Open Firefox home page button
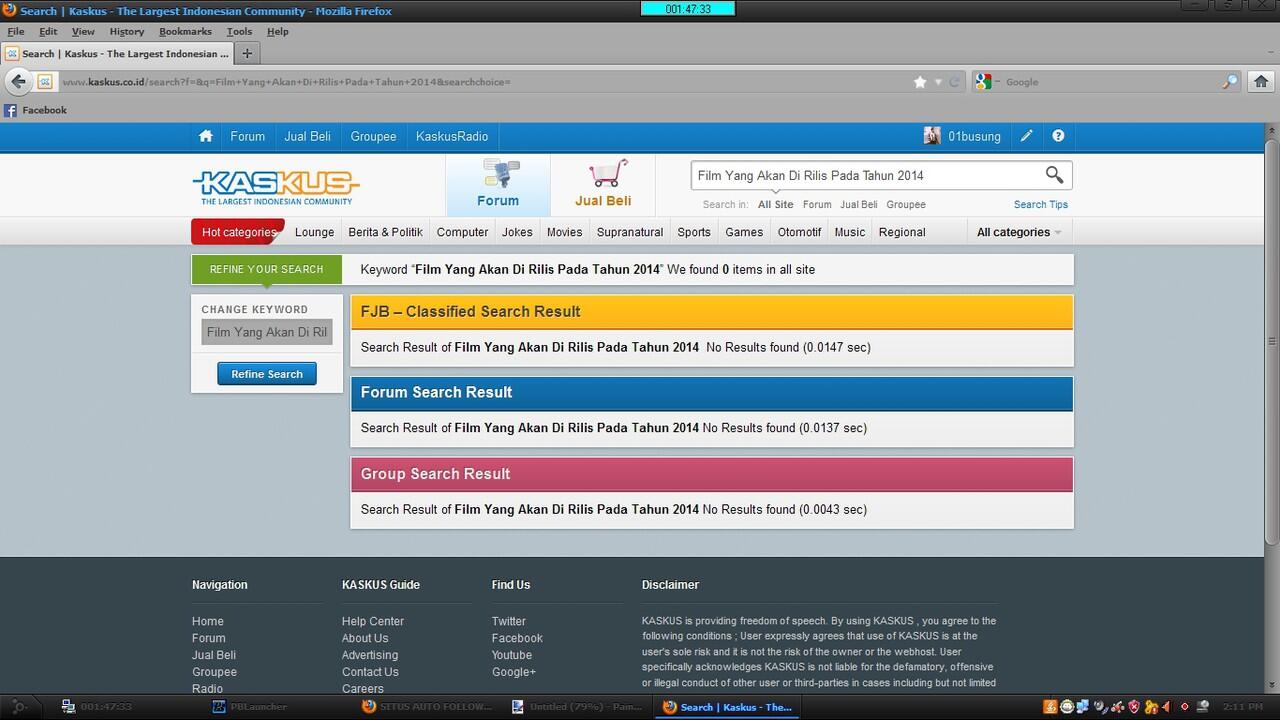 point(1261,82)
